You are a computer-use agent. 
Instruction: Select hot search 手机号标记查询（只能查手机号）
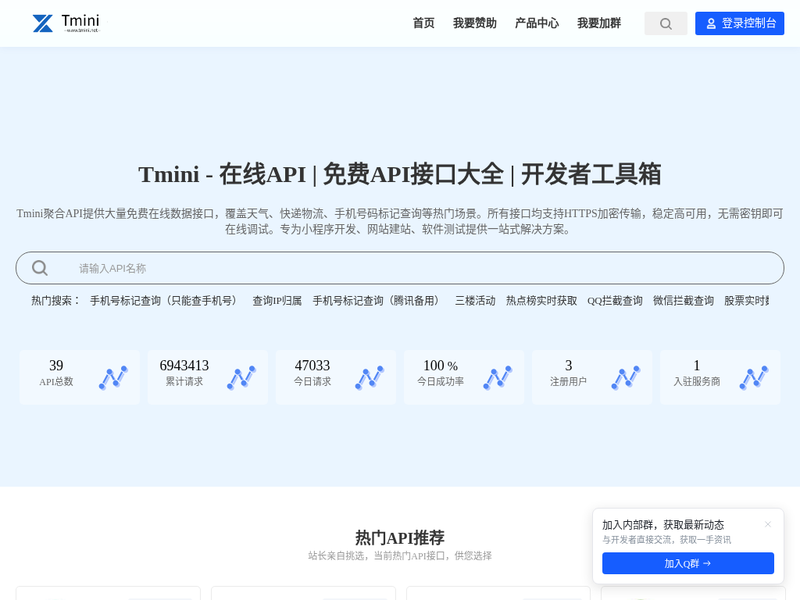pyautogui.click(x=166, y=301)
